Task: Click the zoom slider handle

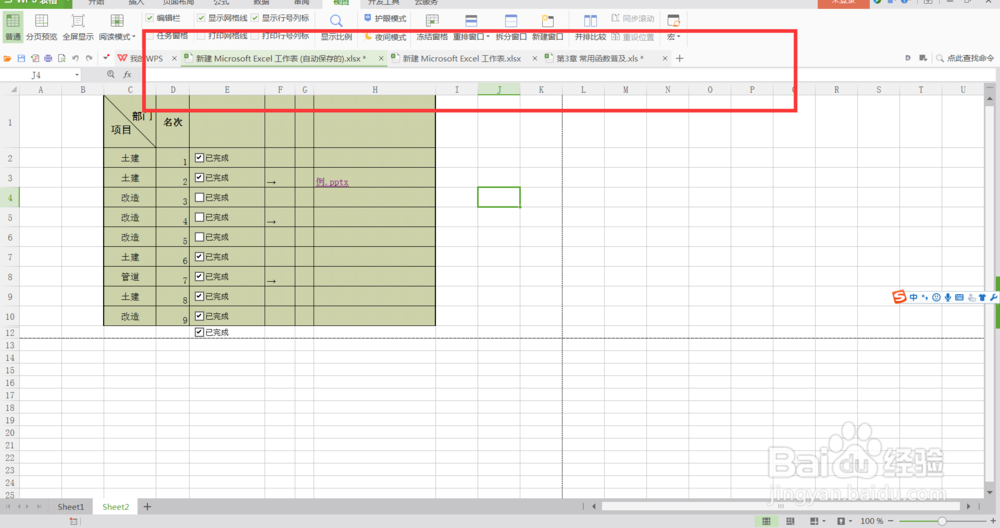Action: 941,522
